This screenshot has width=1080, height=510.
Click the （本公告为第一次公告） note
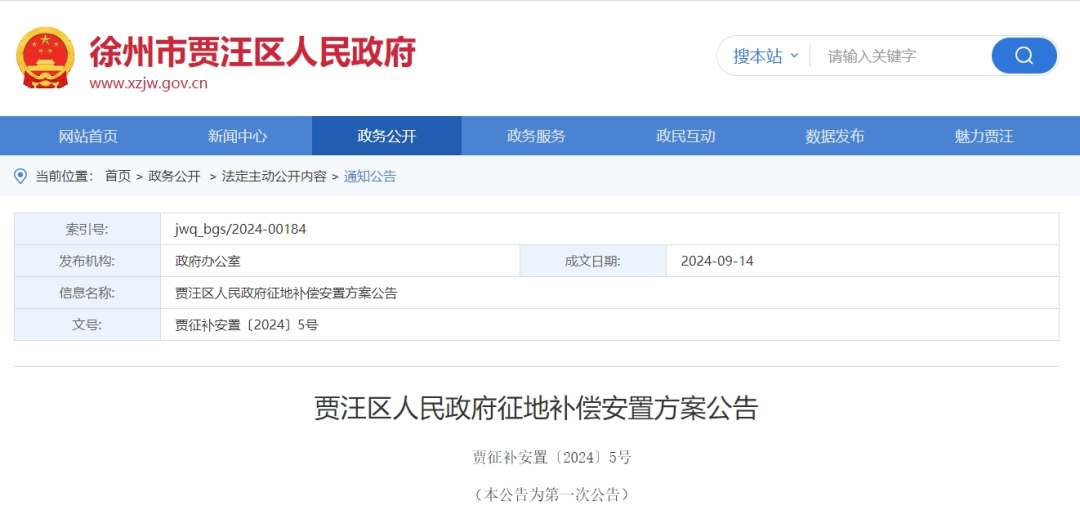[552, 494]
